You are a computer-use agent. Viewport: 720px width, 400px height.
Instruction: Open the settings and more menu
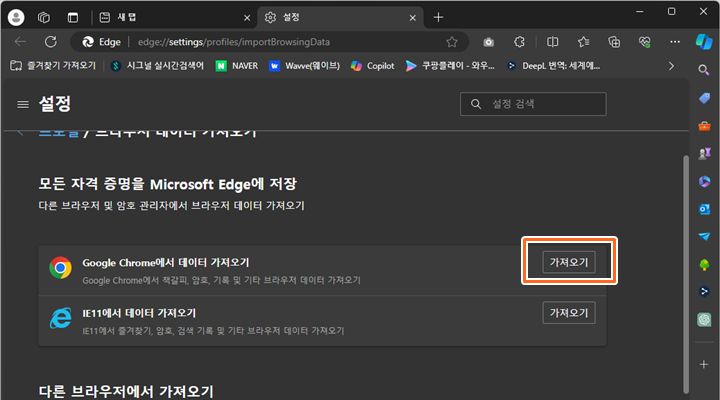tap(675, 42)
